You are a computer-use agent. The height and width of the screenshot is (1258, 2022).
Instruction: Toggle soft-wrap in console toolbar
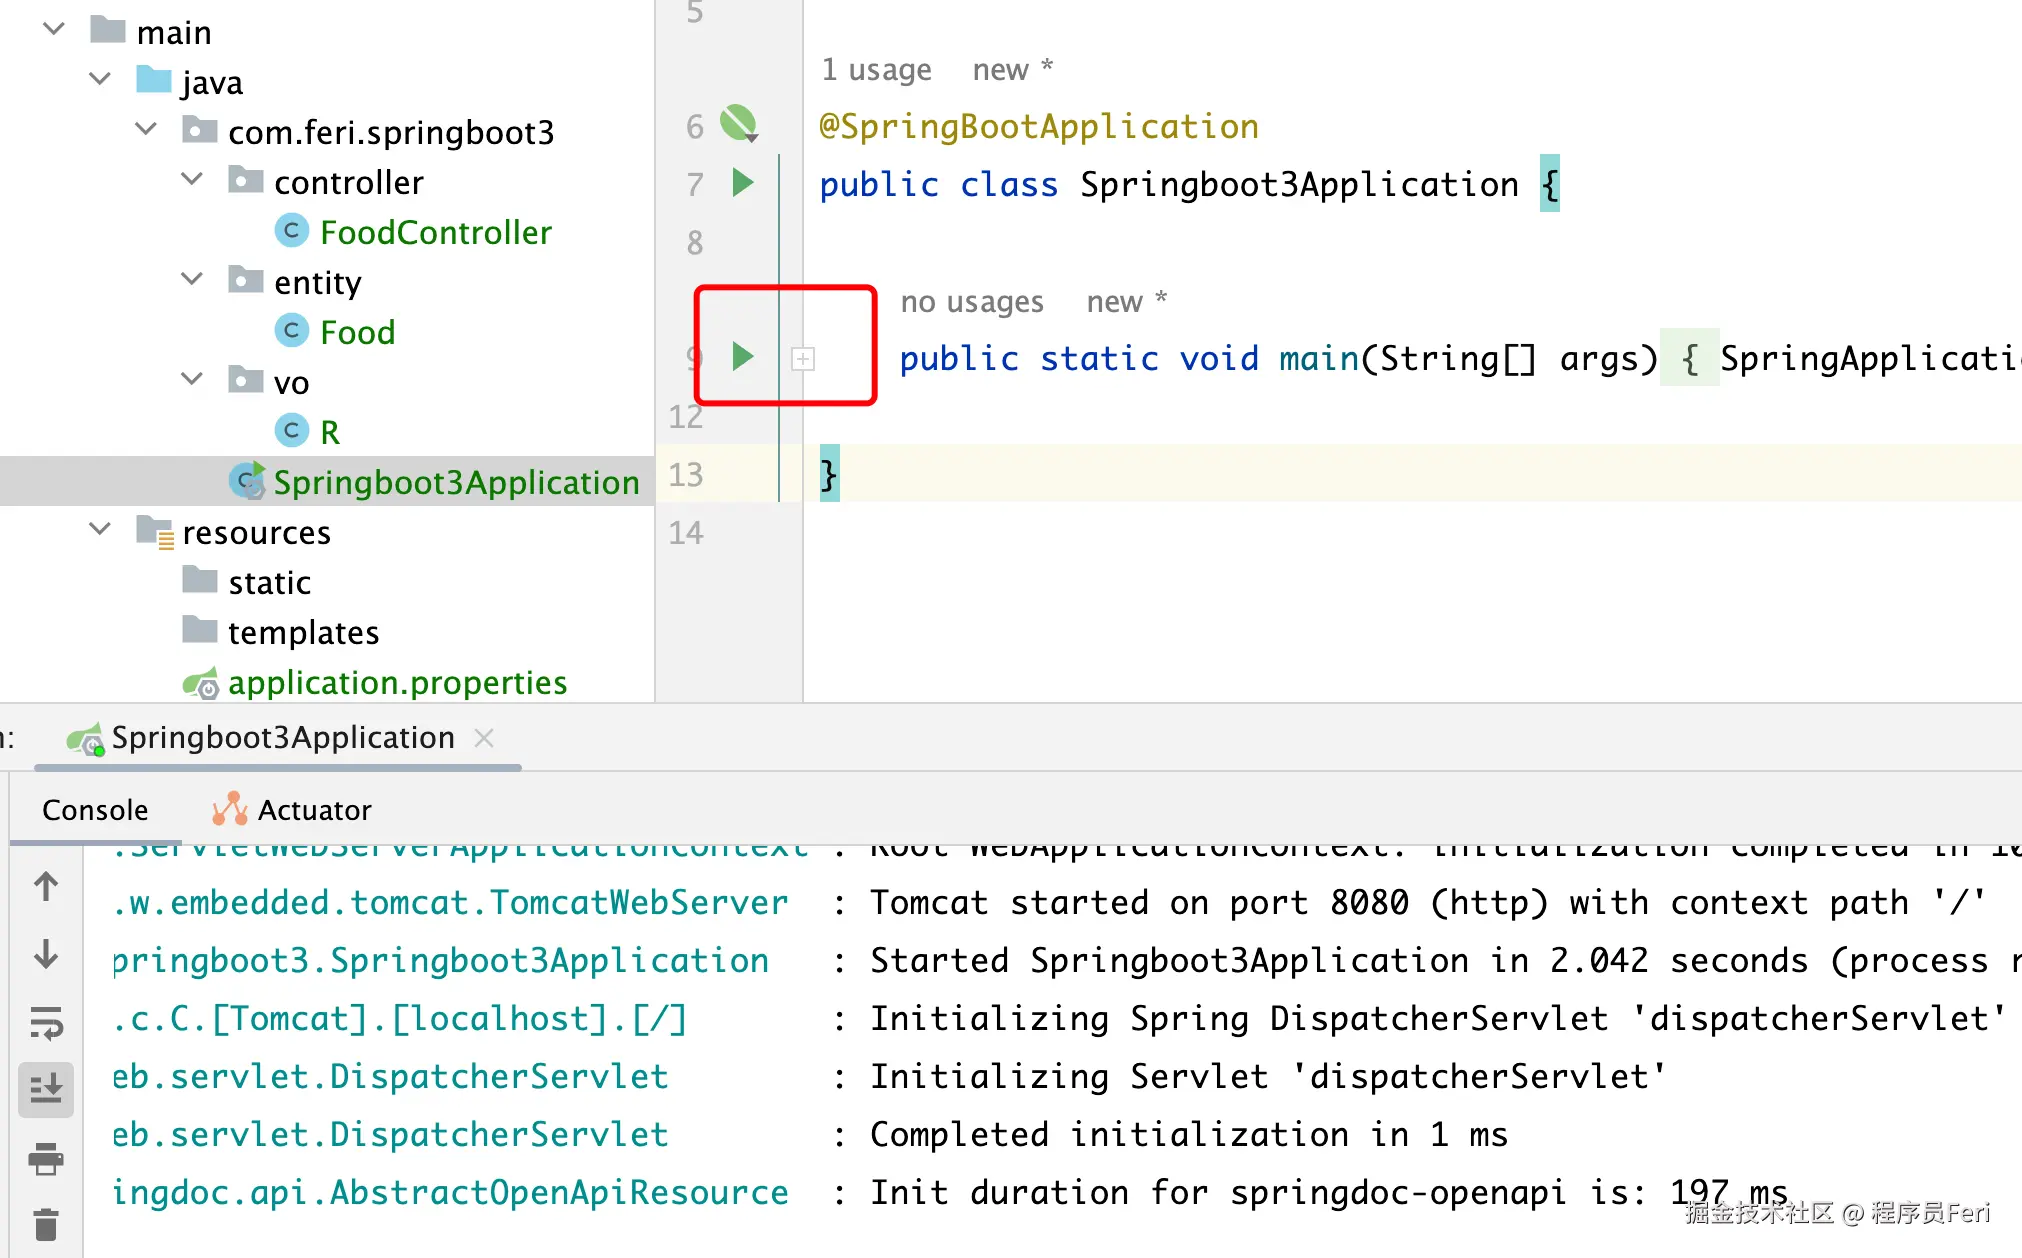tap(46, 1022)
